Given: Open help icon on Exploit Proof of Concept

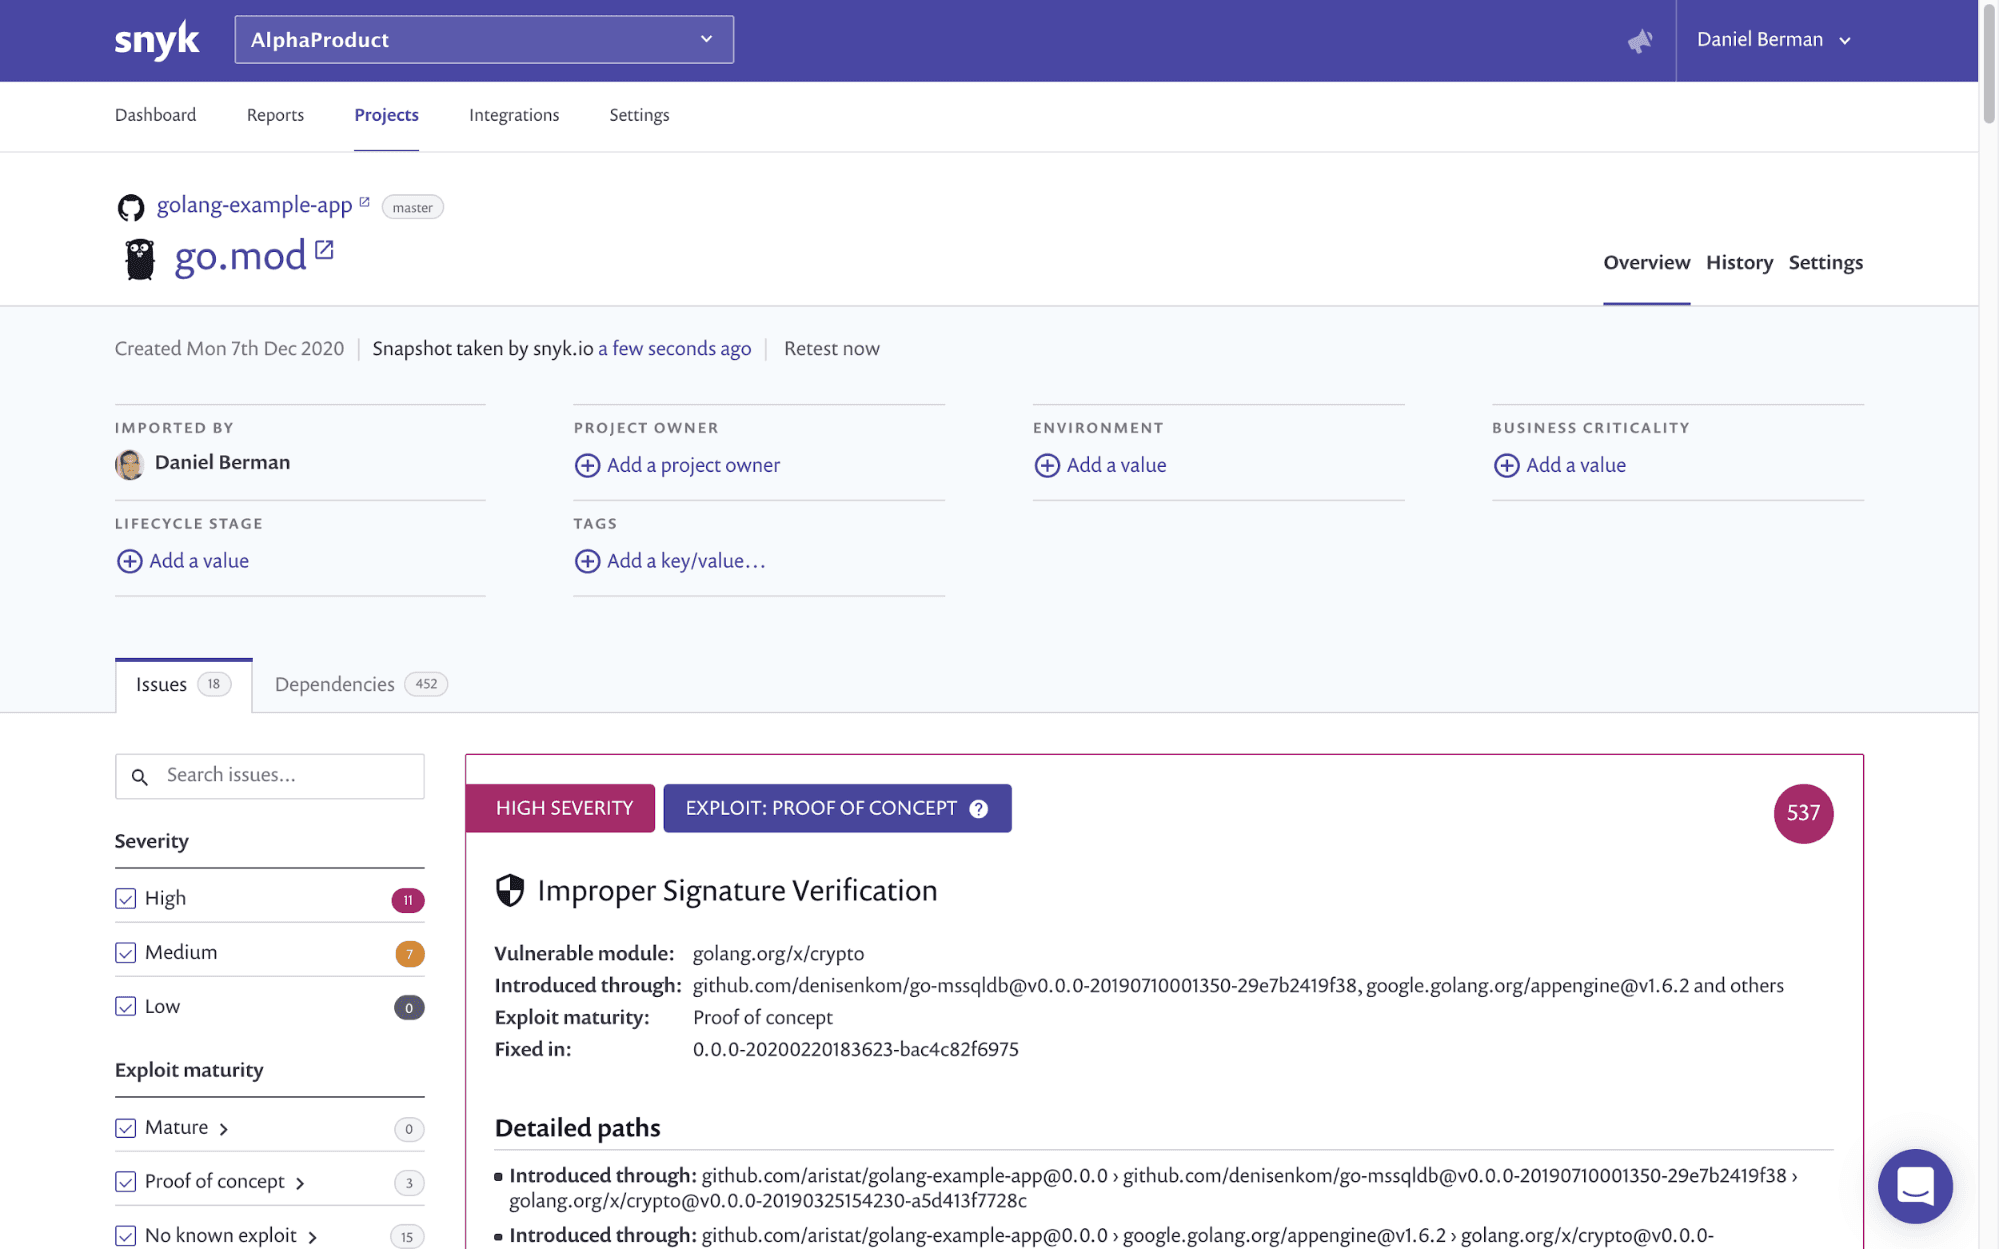Looking at the screenshot, I should coord(979,809).
